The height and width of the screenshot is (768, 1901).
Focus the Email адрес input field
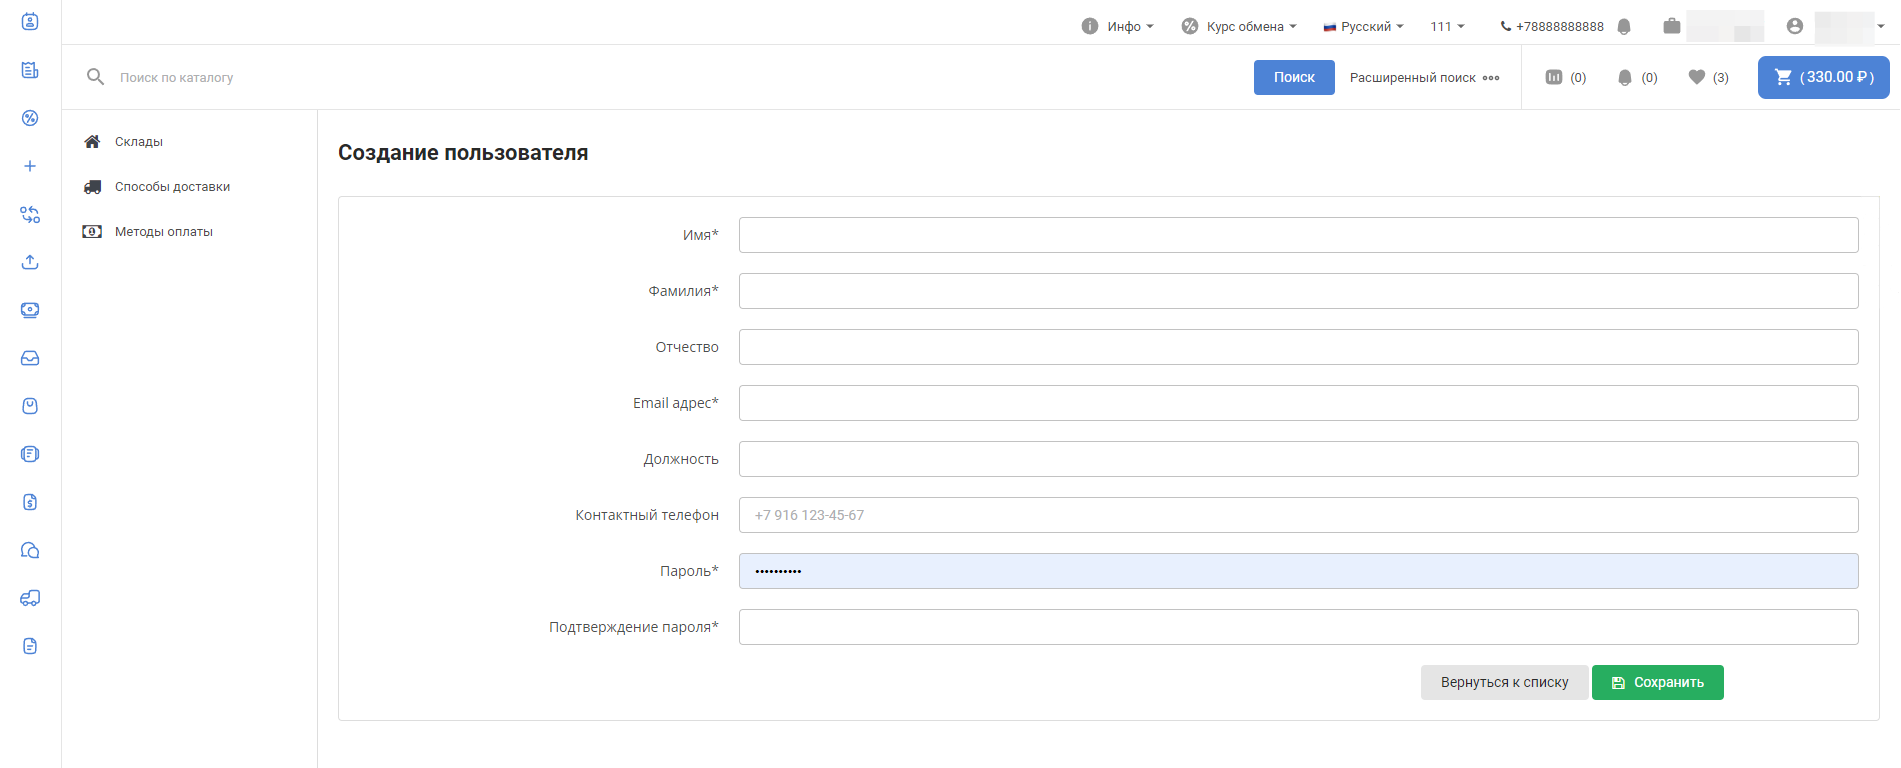coord(1298,403)
